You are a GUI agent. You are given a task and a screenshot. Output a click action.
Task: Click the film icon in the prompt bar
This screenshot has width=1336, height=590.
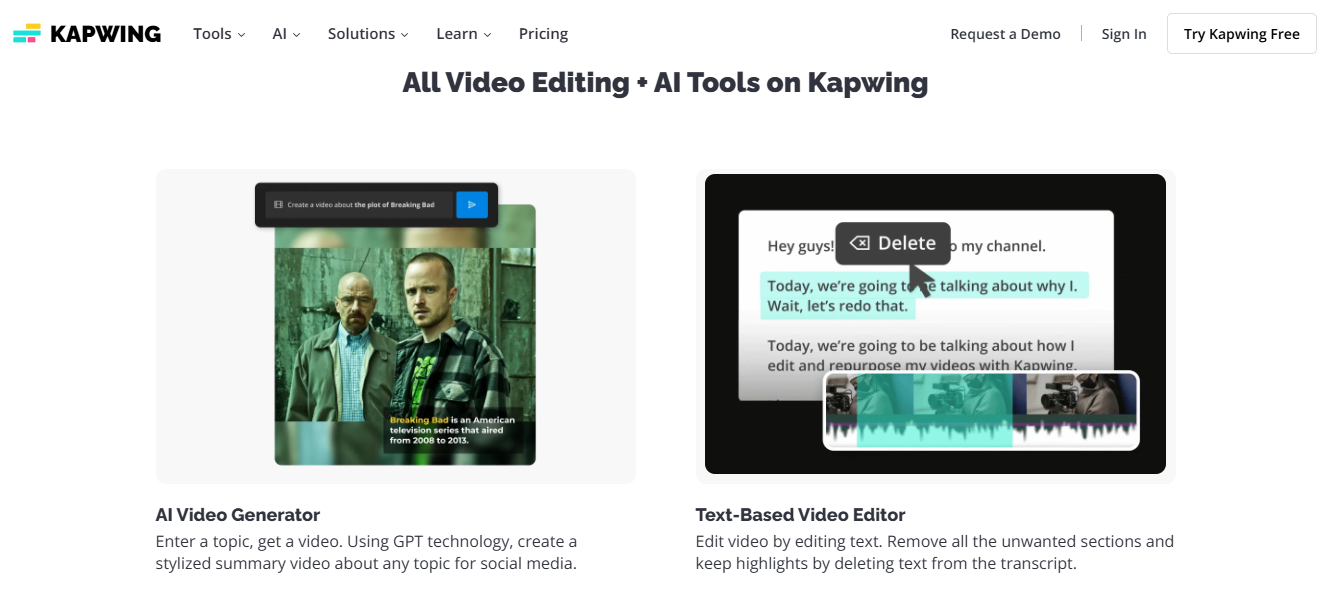[278, 205]
